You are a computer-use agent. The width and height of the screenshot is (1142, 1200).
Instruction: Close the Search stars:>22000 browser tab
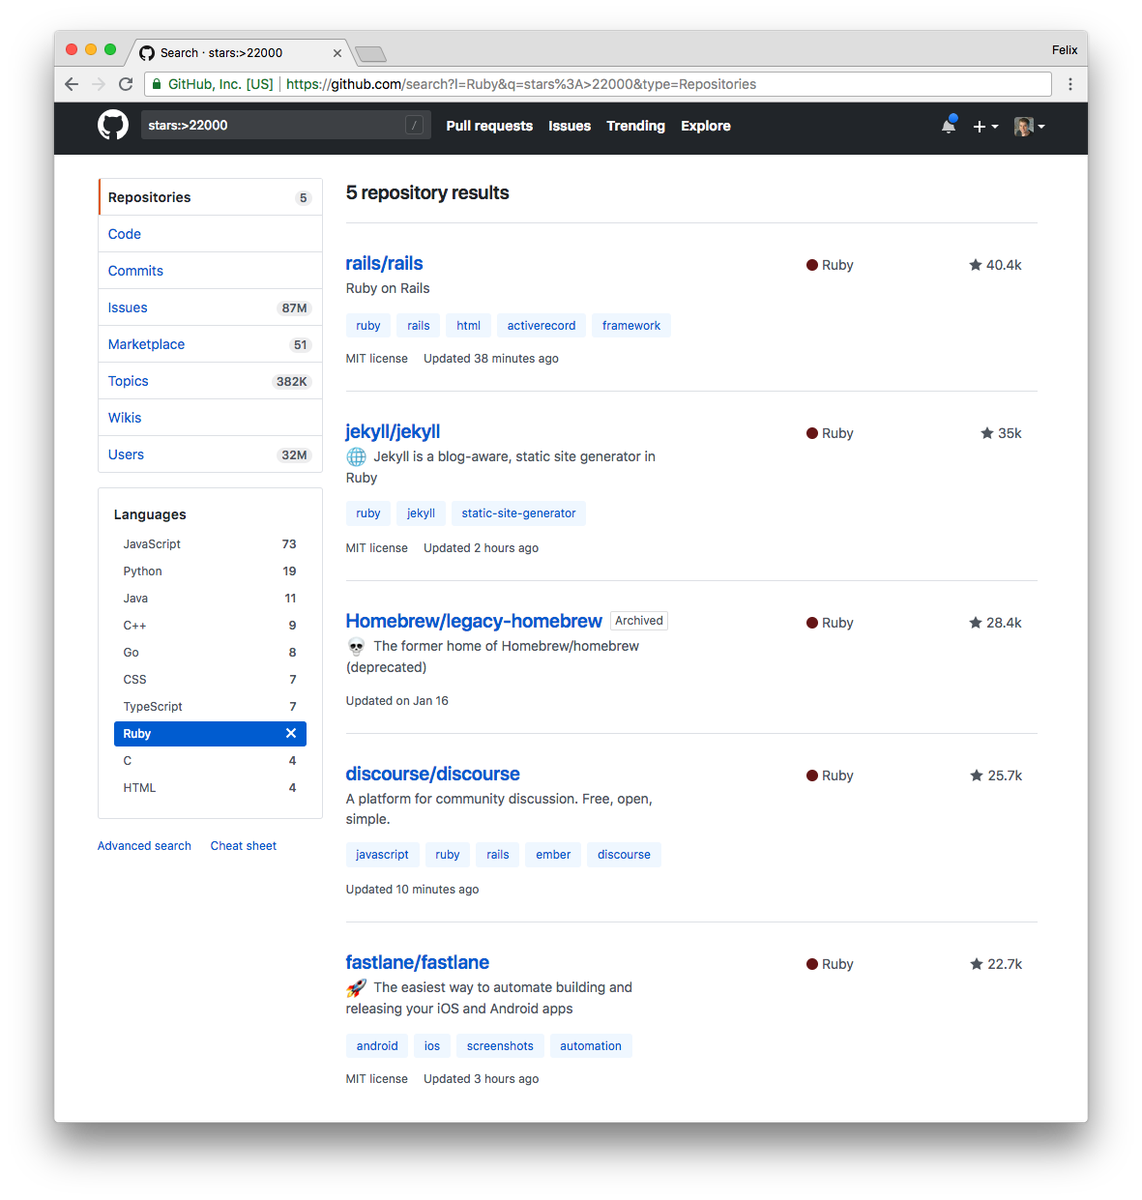pos(337,53)
